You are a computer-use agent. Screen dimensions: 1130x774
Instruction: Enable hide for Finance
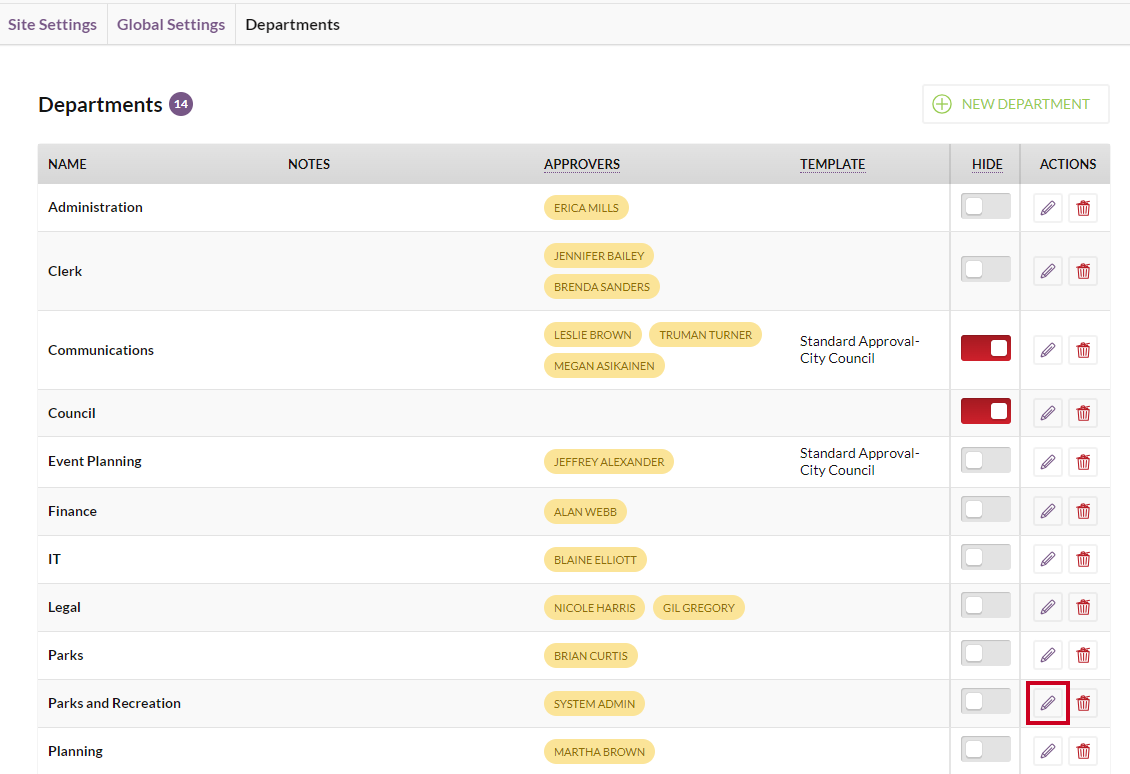tap(986, 509)
